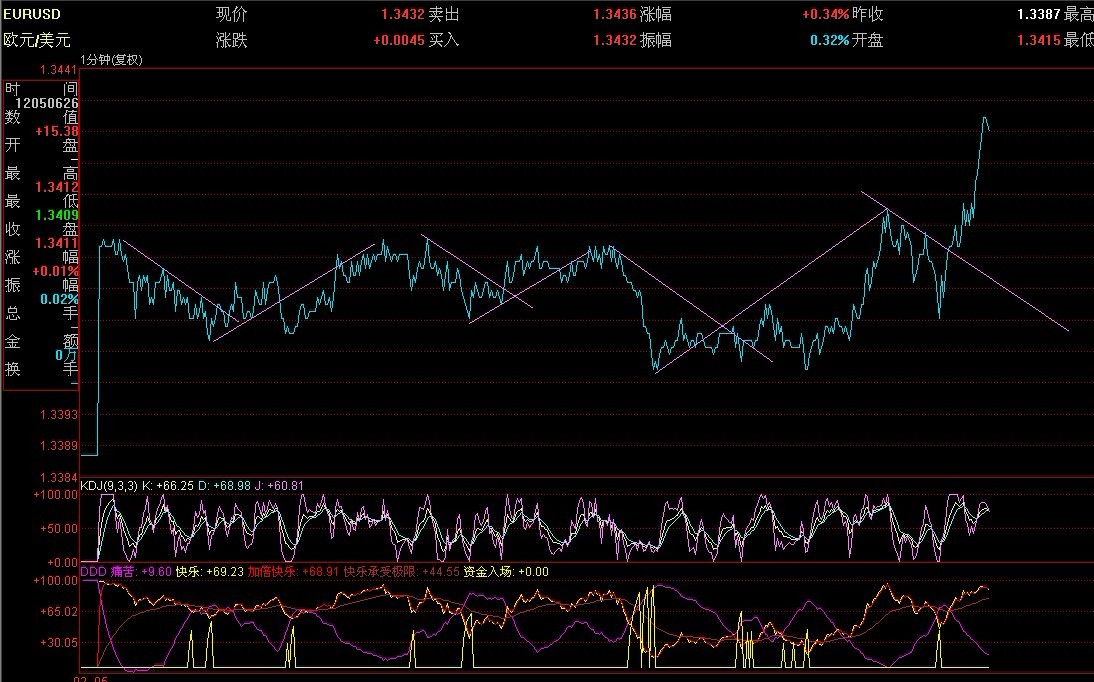Select the 12050626 timestamp in info panel
The image size is (1094, 682).
pyautogui.click(x=47, y=103)
